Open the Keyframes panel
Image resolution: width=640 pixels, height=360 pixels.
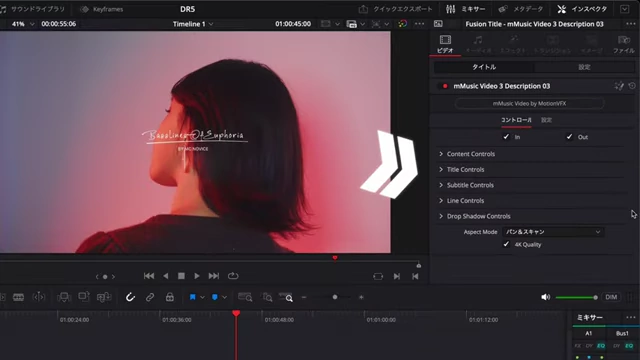(101, 9)
